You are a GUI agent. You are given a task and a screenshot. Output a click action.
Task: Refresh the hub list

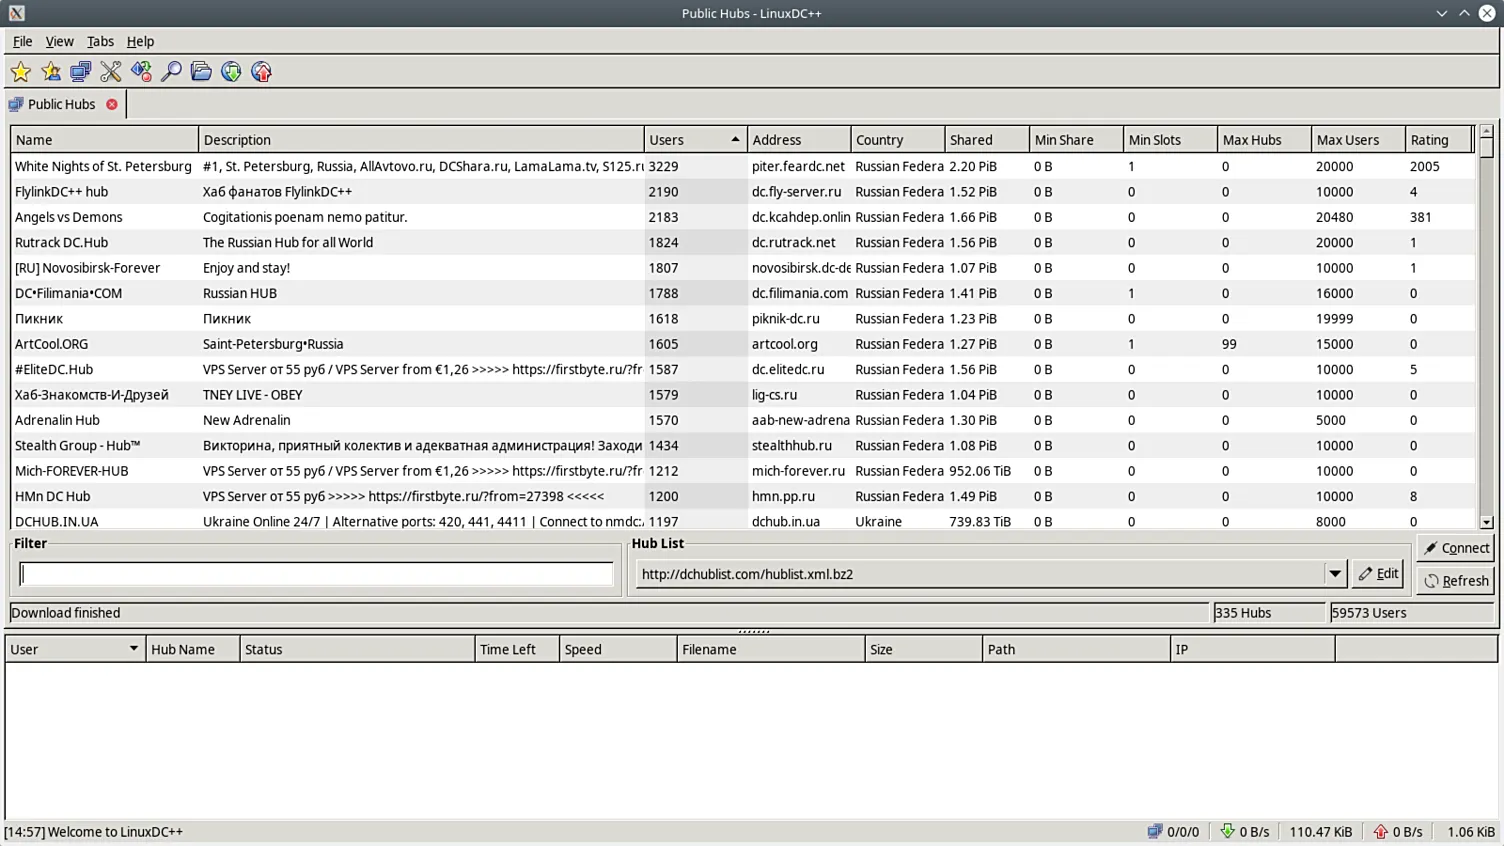tap(1455, 580)
